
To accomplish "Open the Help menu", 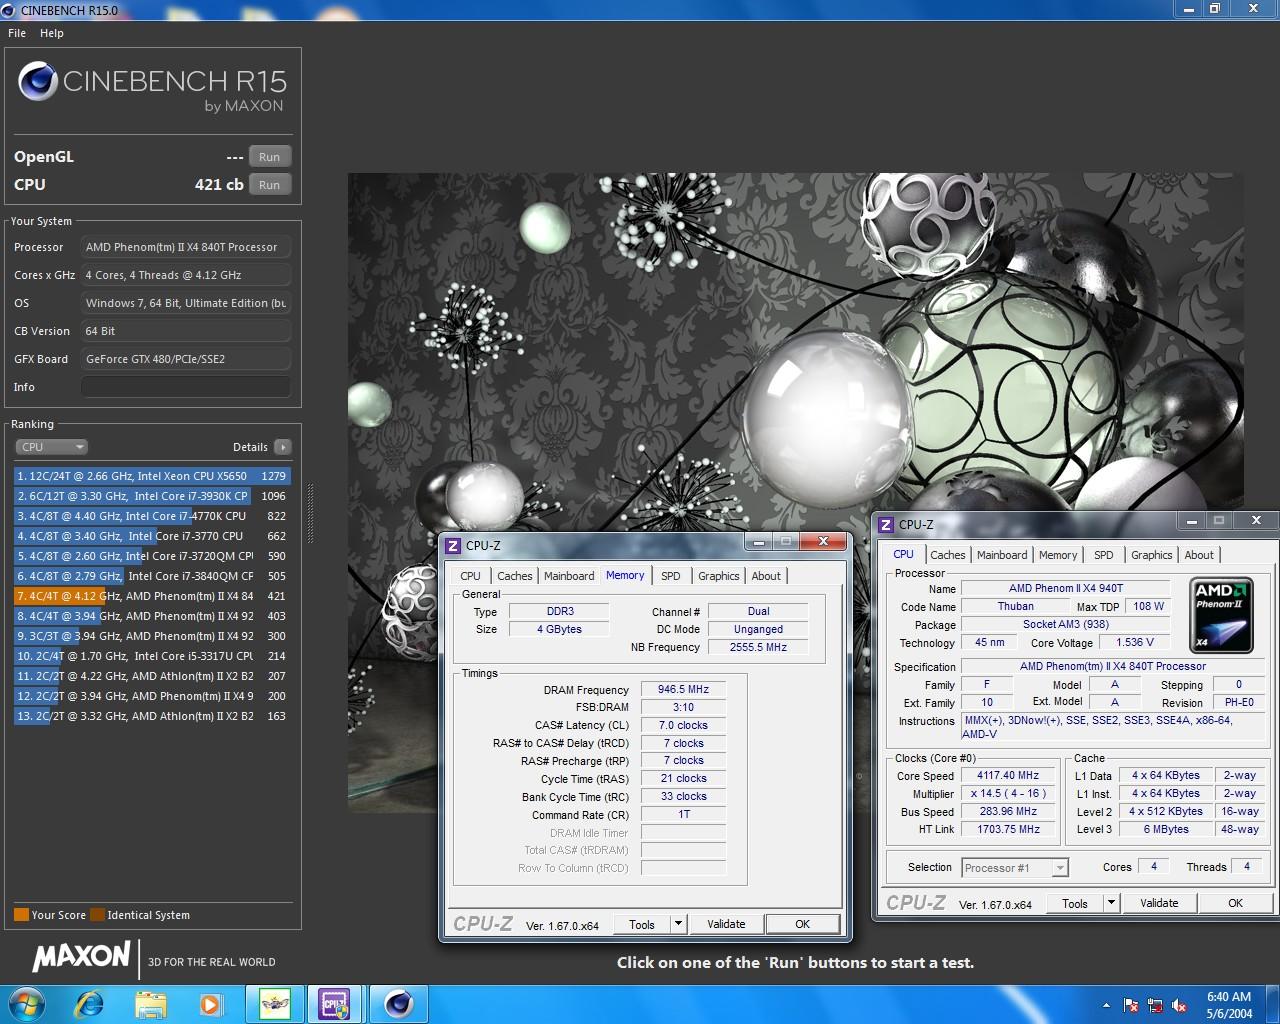I will click(52, 33).
